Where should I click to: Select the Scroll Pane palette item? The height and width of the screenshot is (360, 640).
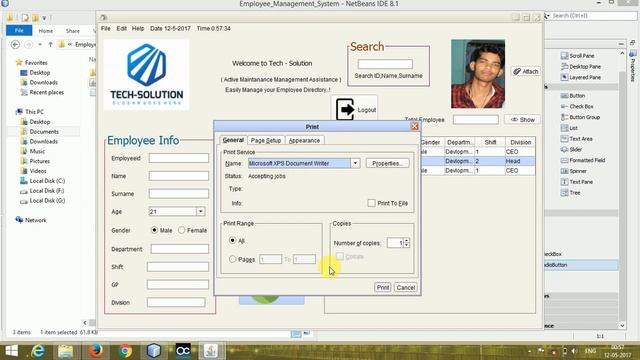pyautogui.click(x=577, y=56)
